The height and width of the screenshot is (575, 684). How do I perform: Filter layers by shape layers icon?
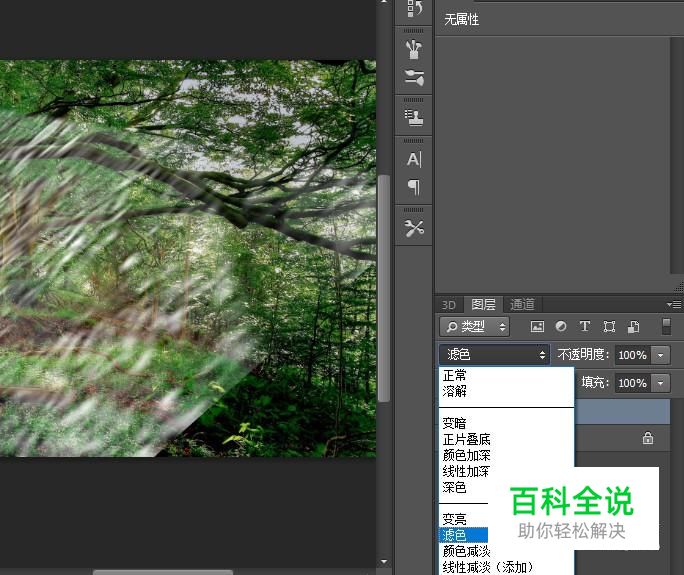point(609,326)
